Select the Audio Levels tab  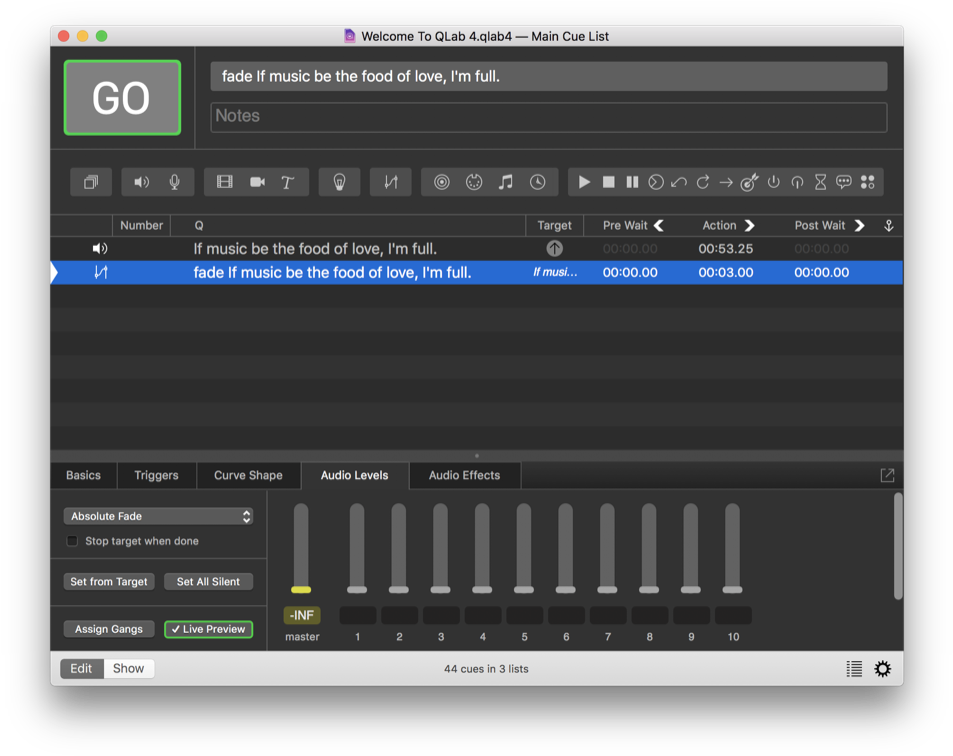354,475
